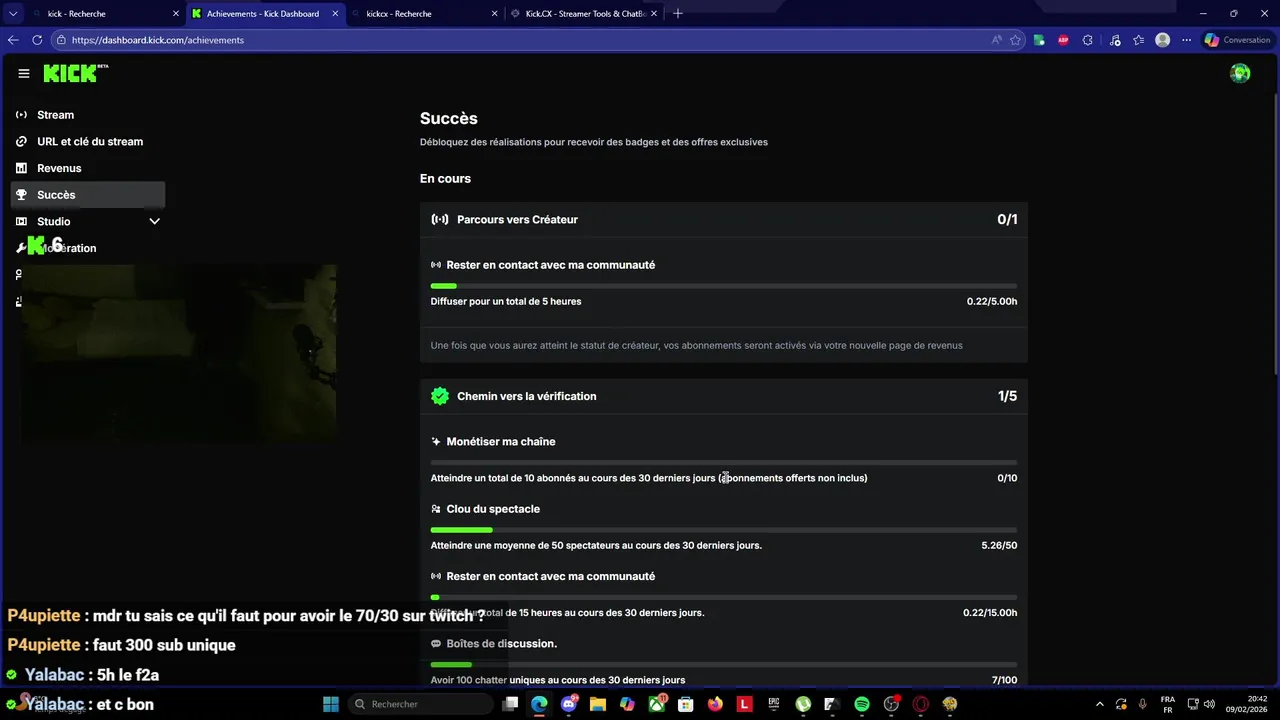Click the 5.26/50 value
The height and width of the screenshot is (720, 1280).
(x=999, y=546)
